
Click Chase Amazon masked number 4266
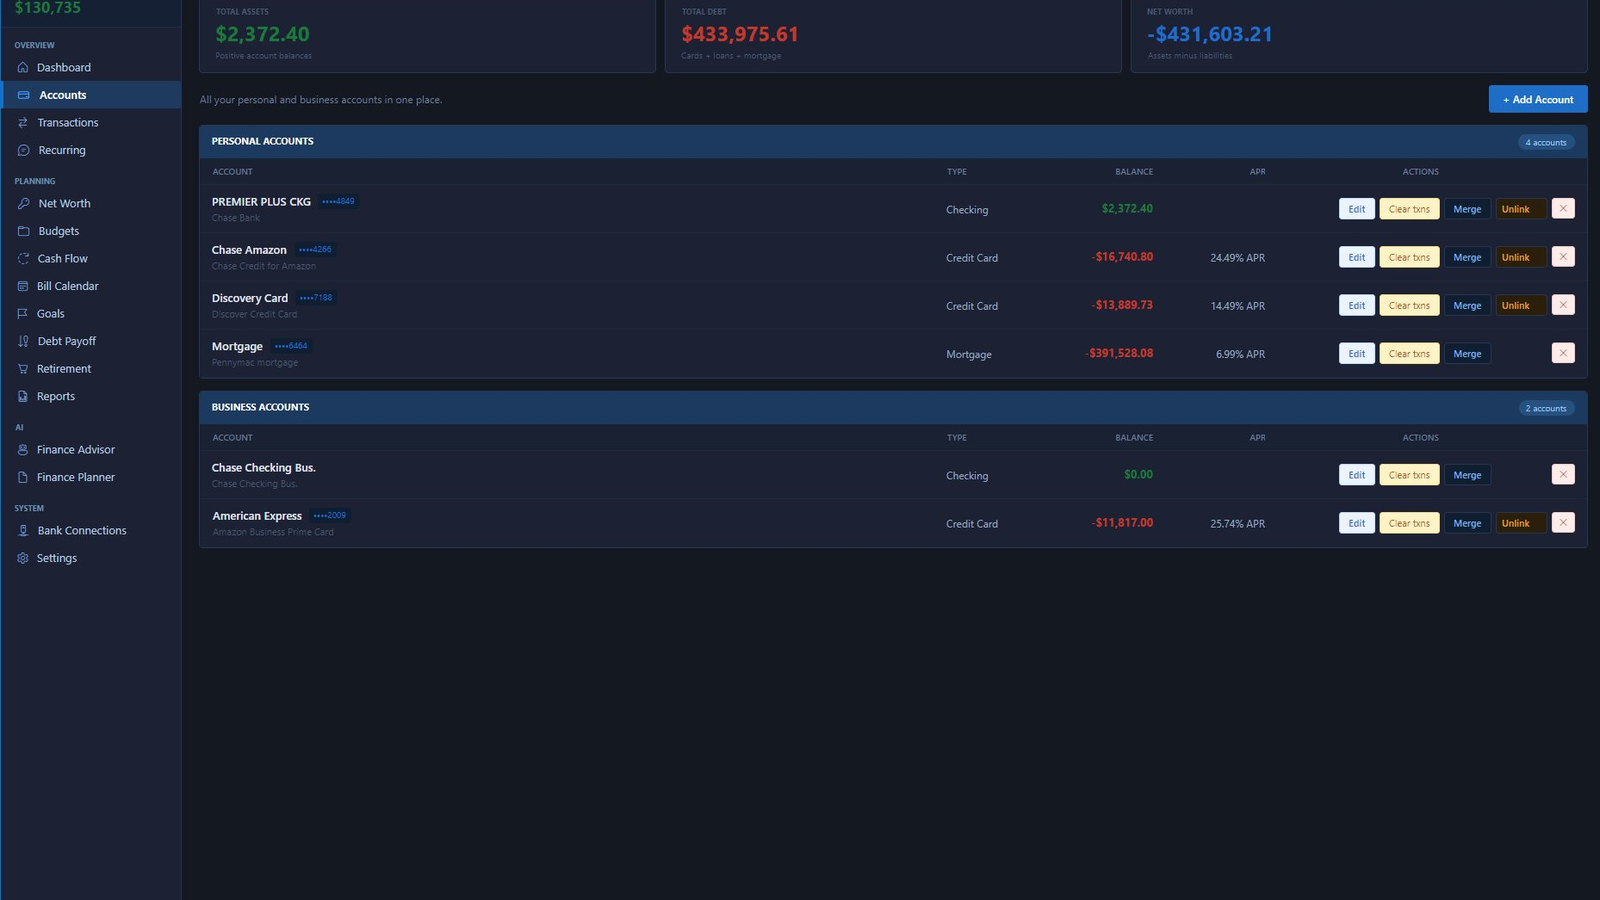(x=315, y=249)
